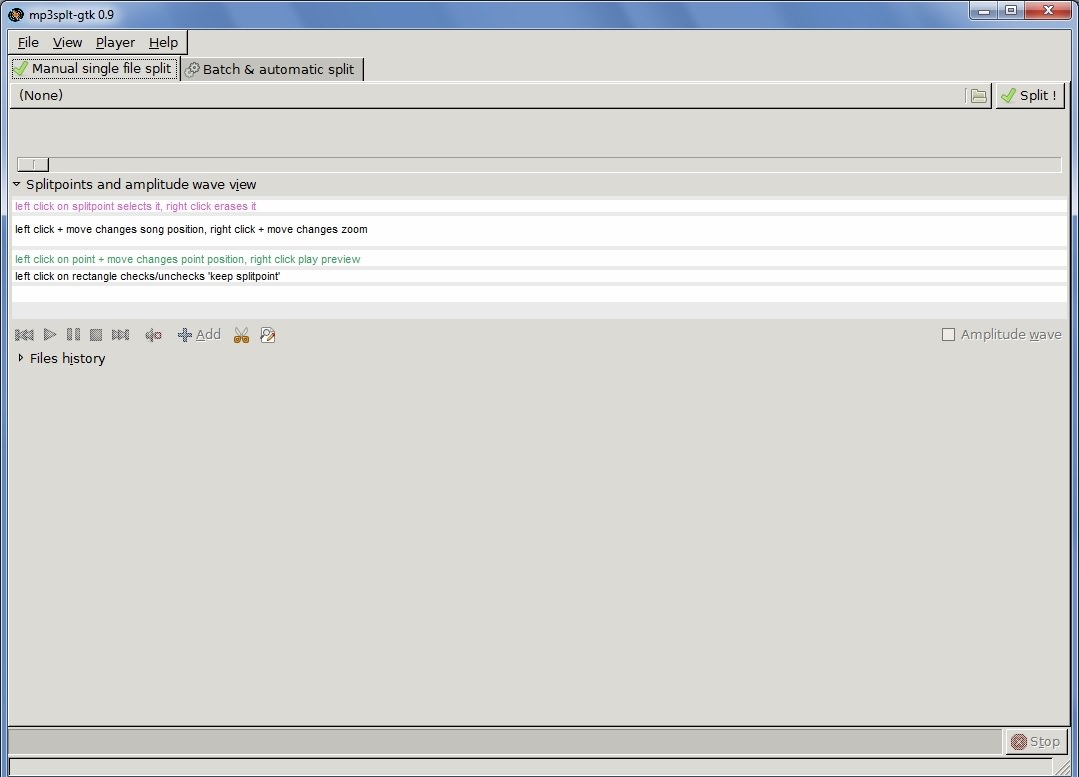Image resolution: width=1079 pixels, height=777 pixels.
Task: Click the Stop button at bottom right
Action: pyautogui.click(x=1036, y=741)
